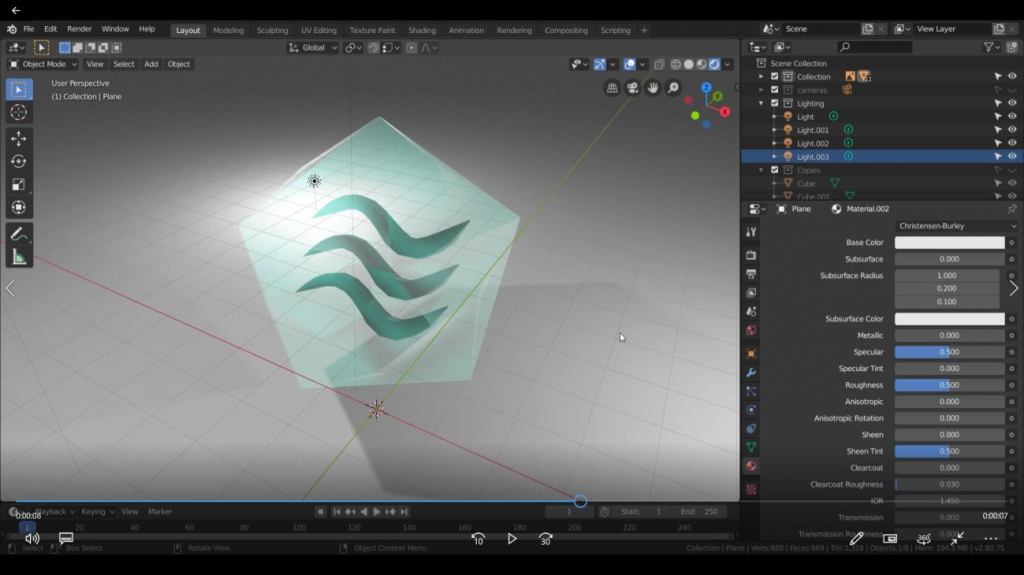This screenshot has height=575, width=1024.
Task: Select the Transform tool
Action: [18, 208]
